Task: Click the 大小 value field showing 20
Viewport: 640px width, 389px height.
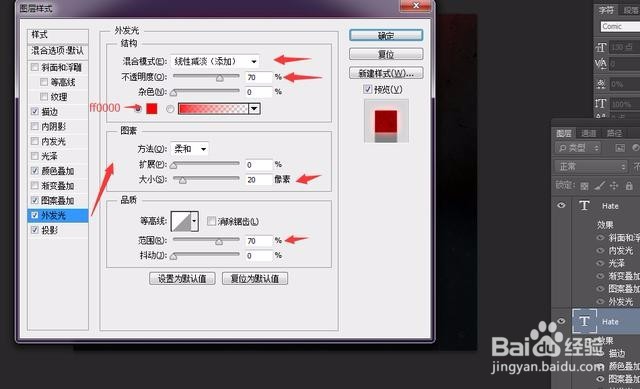Action: [x=259, y=180]
